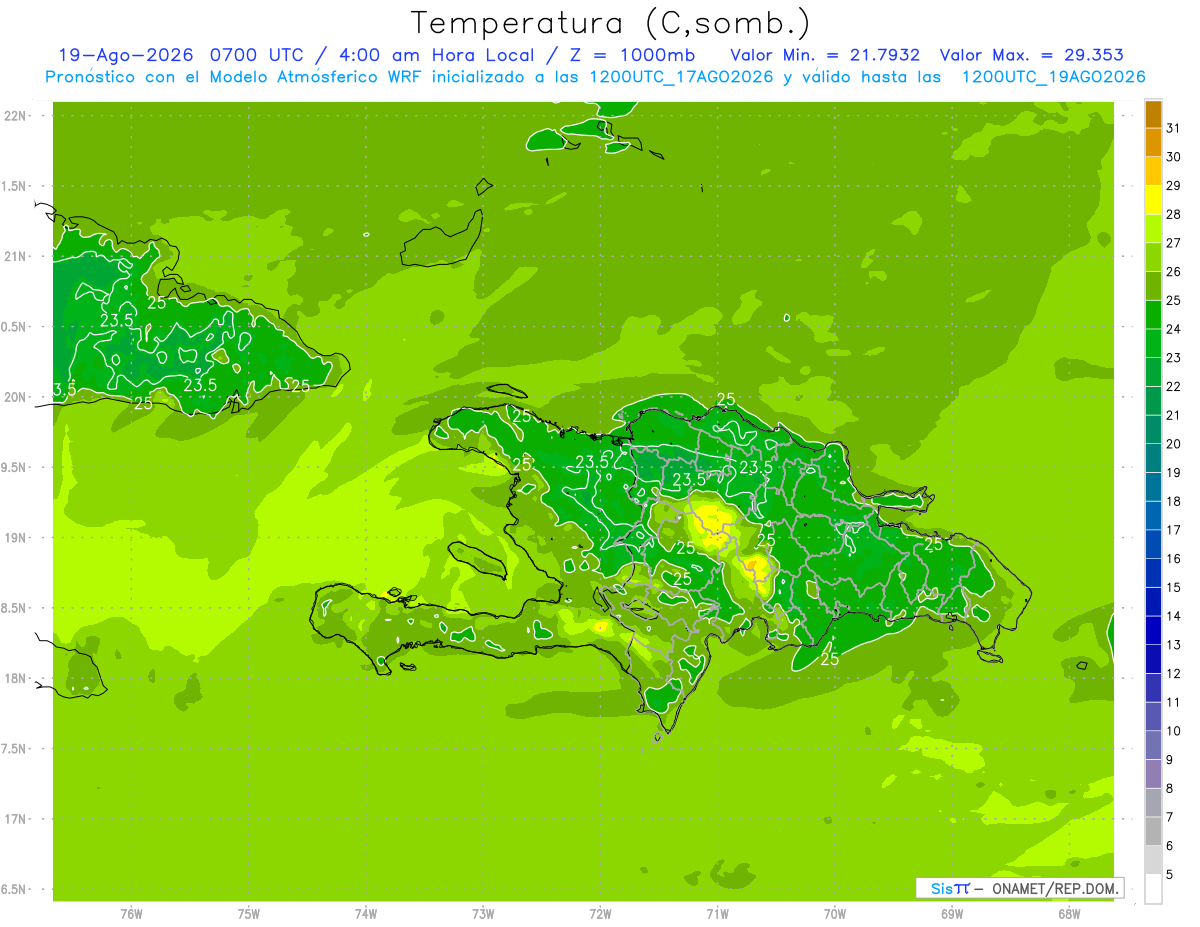The height and width of the screenshot is (927, 1200).
Task: Click the "69W" longitude axis label
Action: 952,914
